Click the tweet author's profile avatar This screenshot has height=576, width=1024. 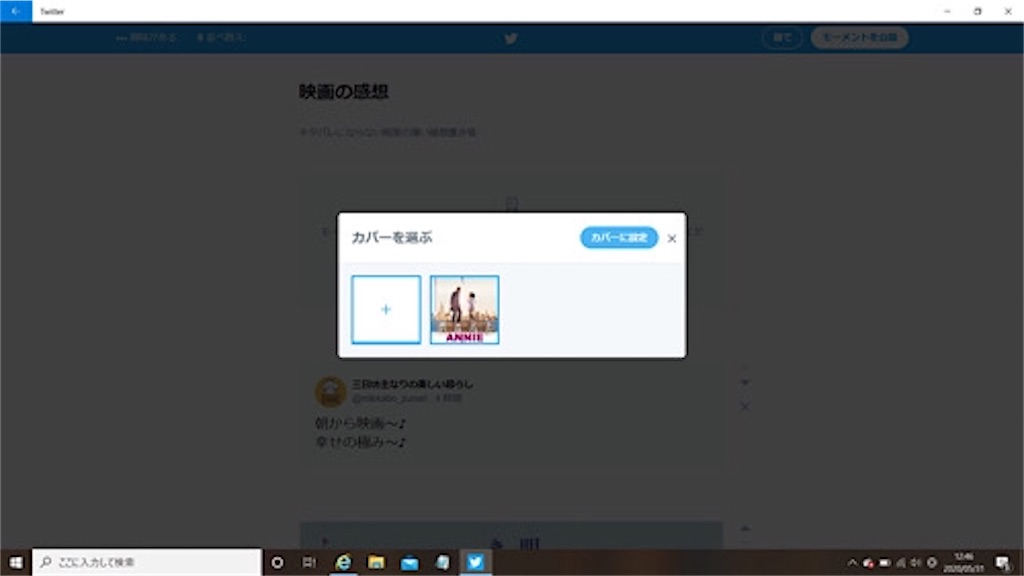[x=330, y=391]
